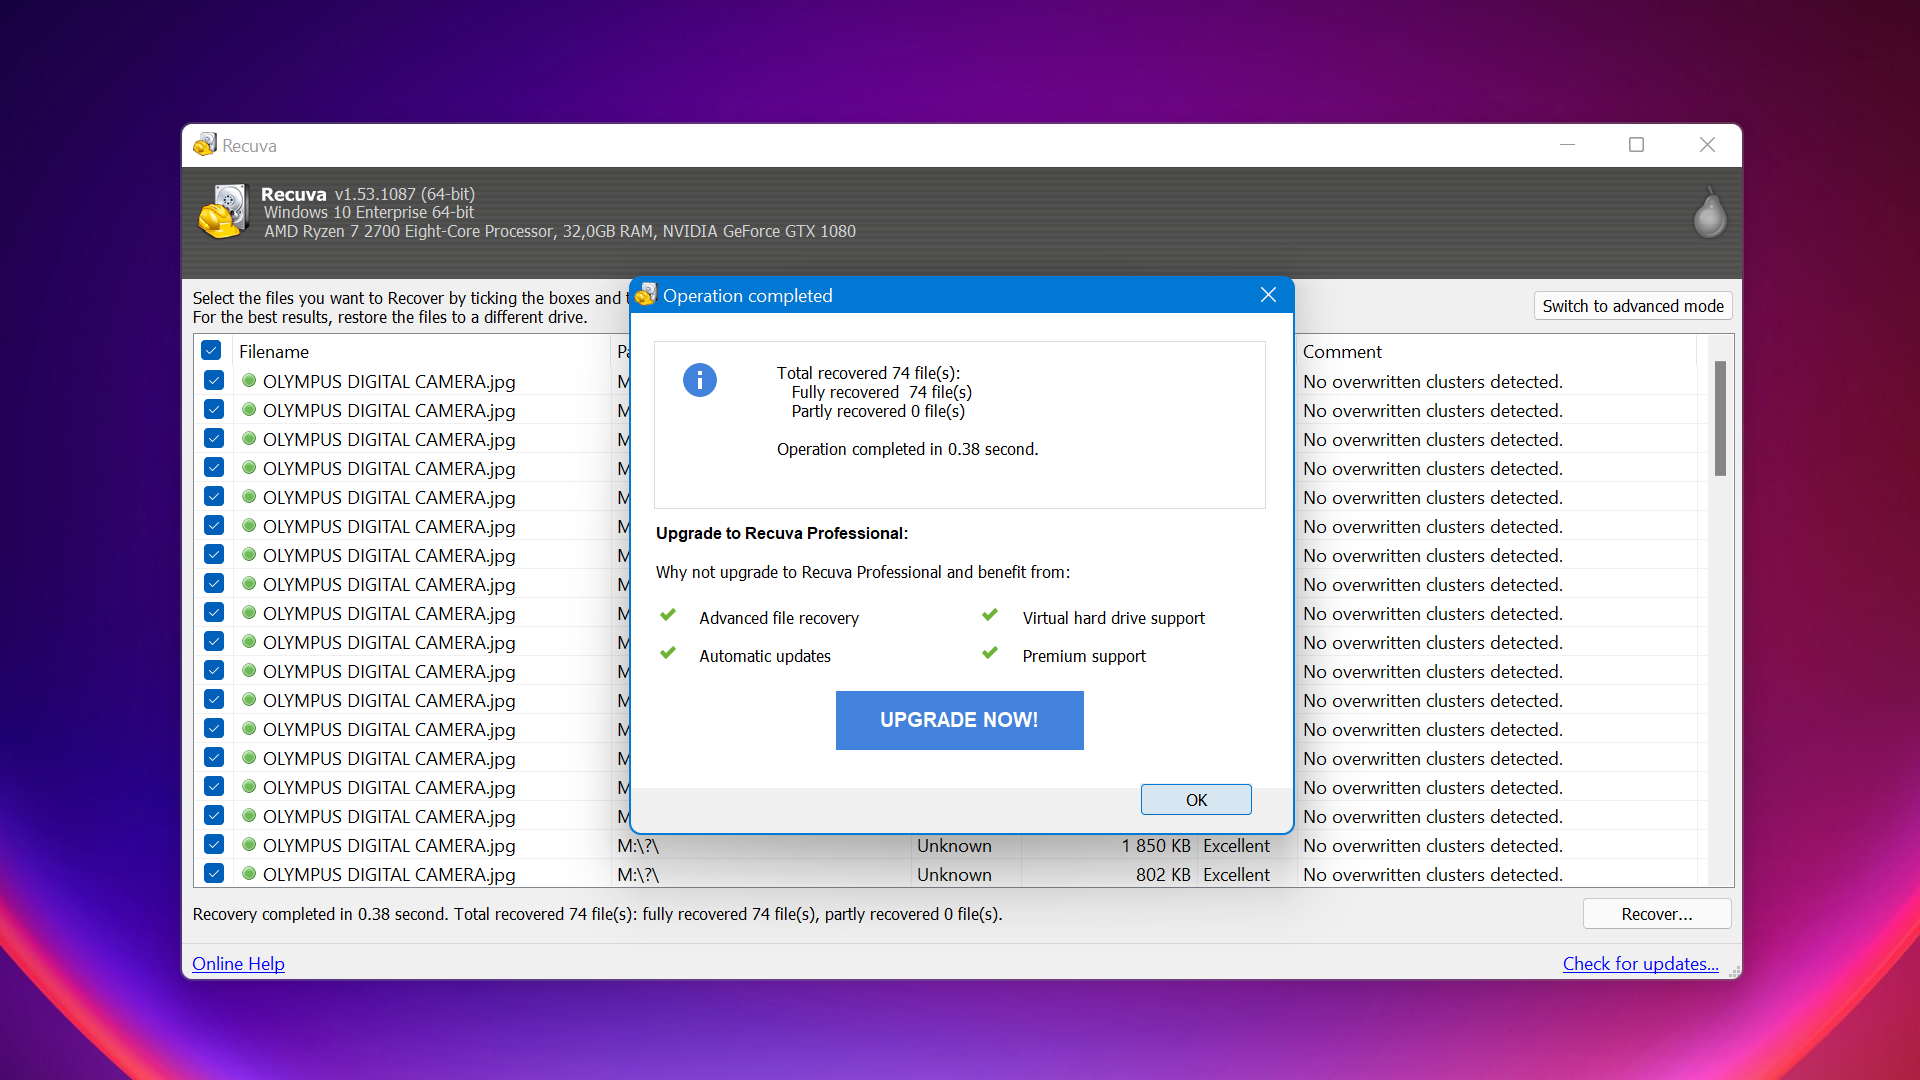Screen dimensions: 1920x1080
Task: Minimize the Recuva main window
Action: pyautogui.click(x=1567, y=145)
